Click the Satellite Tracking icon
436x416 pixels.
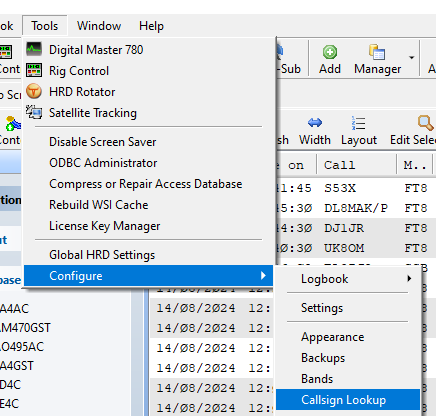(34, 112)
